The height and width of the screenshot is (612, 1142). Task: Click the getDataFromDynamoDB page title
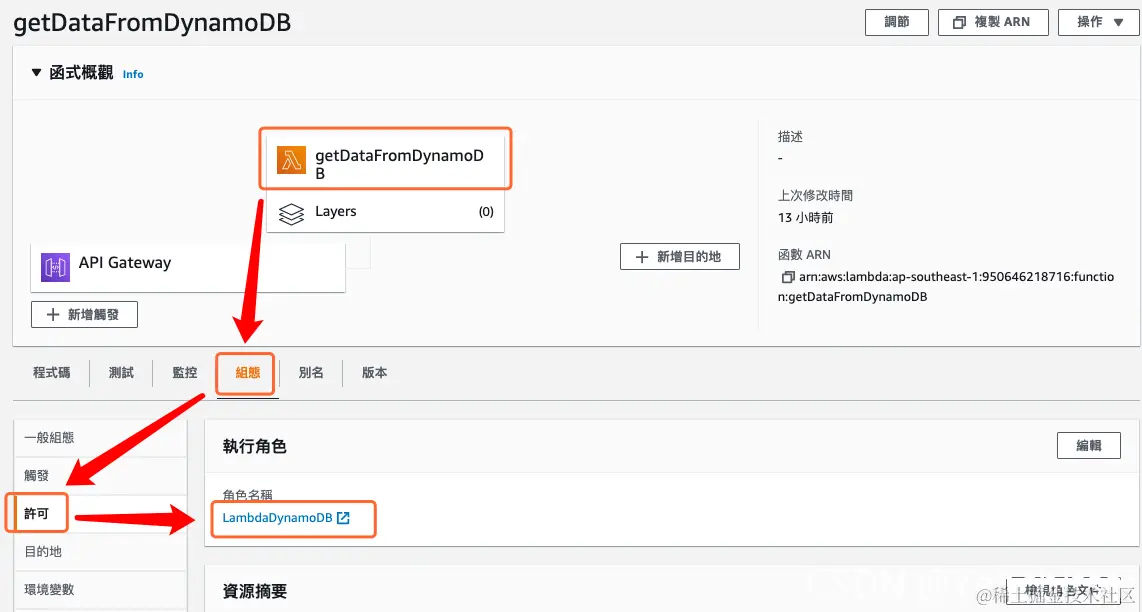click(152, 23)
